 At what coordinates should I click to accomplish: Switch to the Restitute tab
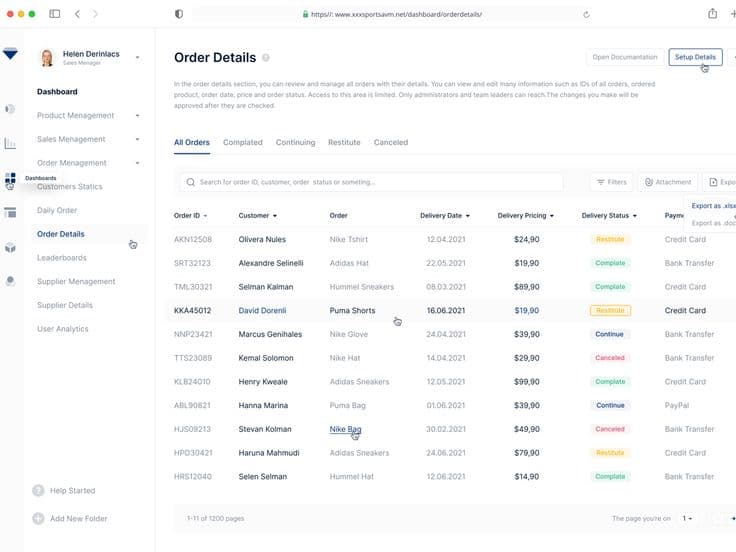point(344,142)
